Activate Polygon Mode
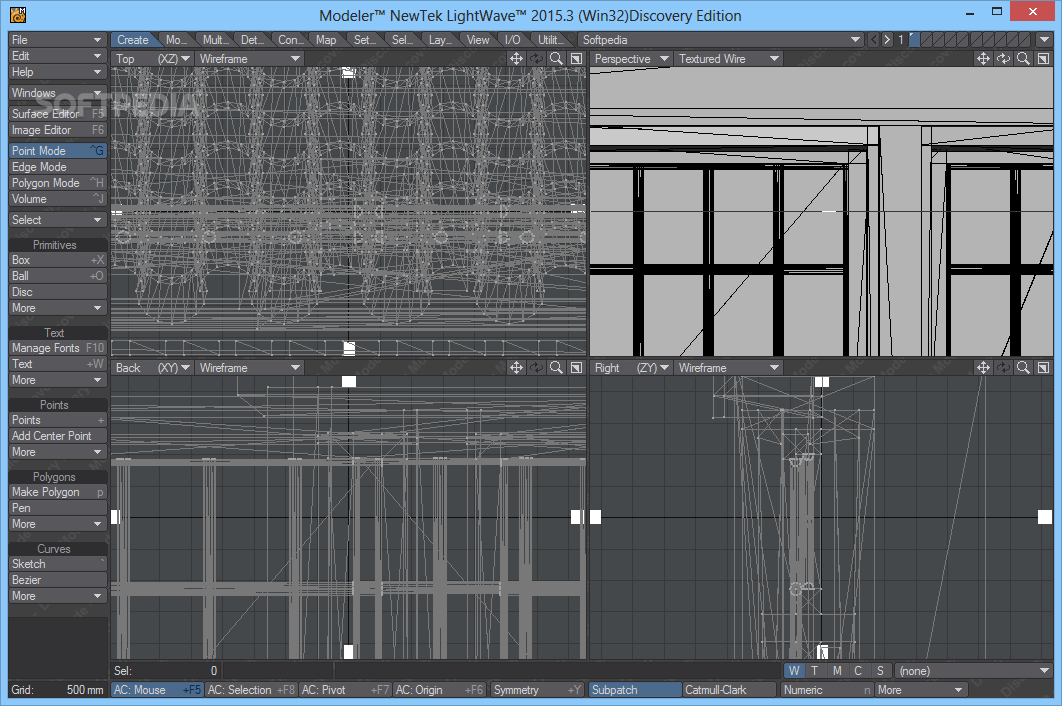This screenshot has height=706, width=1062. click(58, 183)
